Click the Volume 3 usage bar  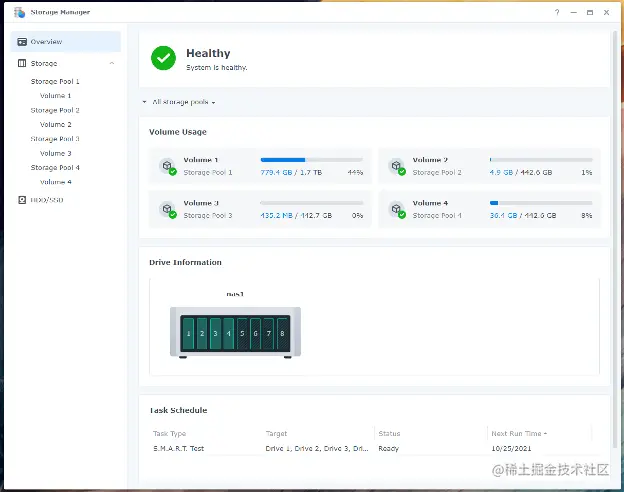click(312, 203)
